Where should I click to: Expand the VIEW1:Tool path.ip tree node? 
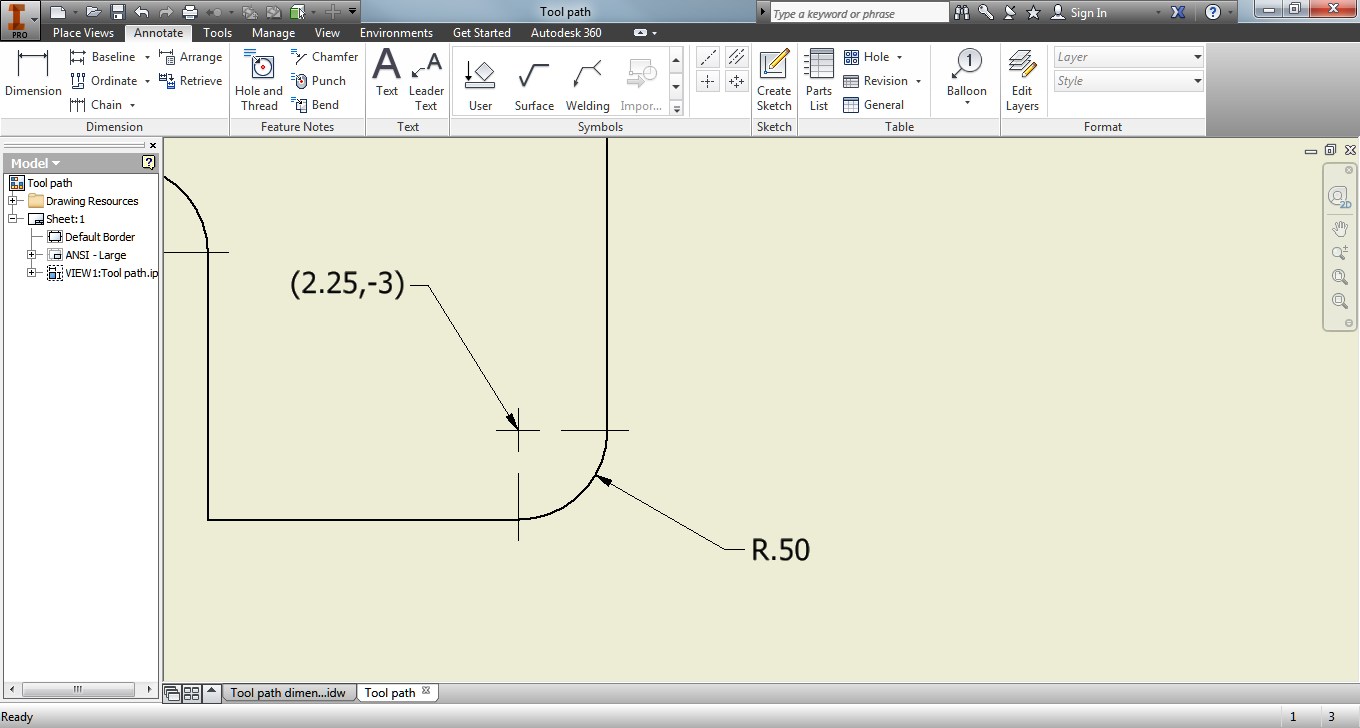pyautogui.click(x=32, y=273)
